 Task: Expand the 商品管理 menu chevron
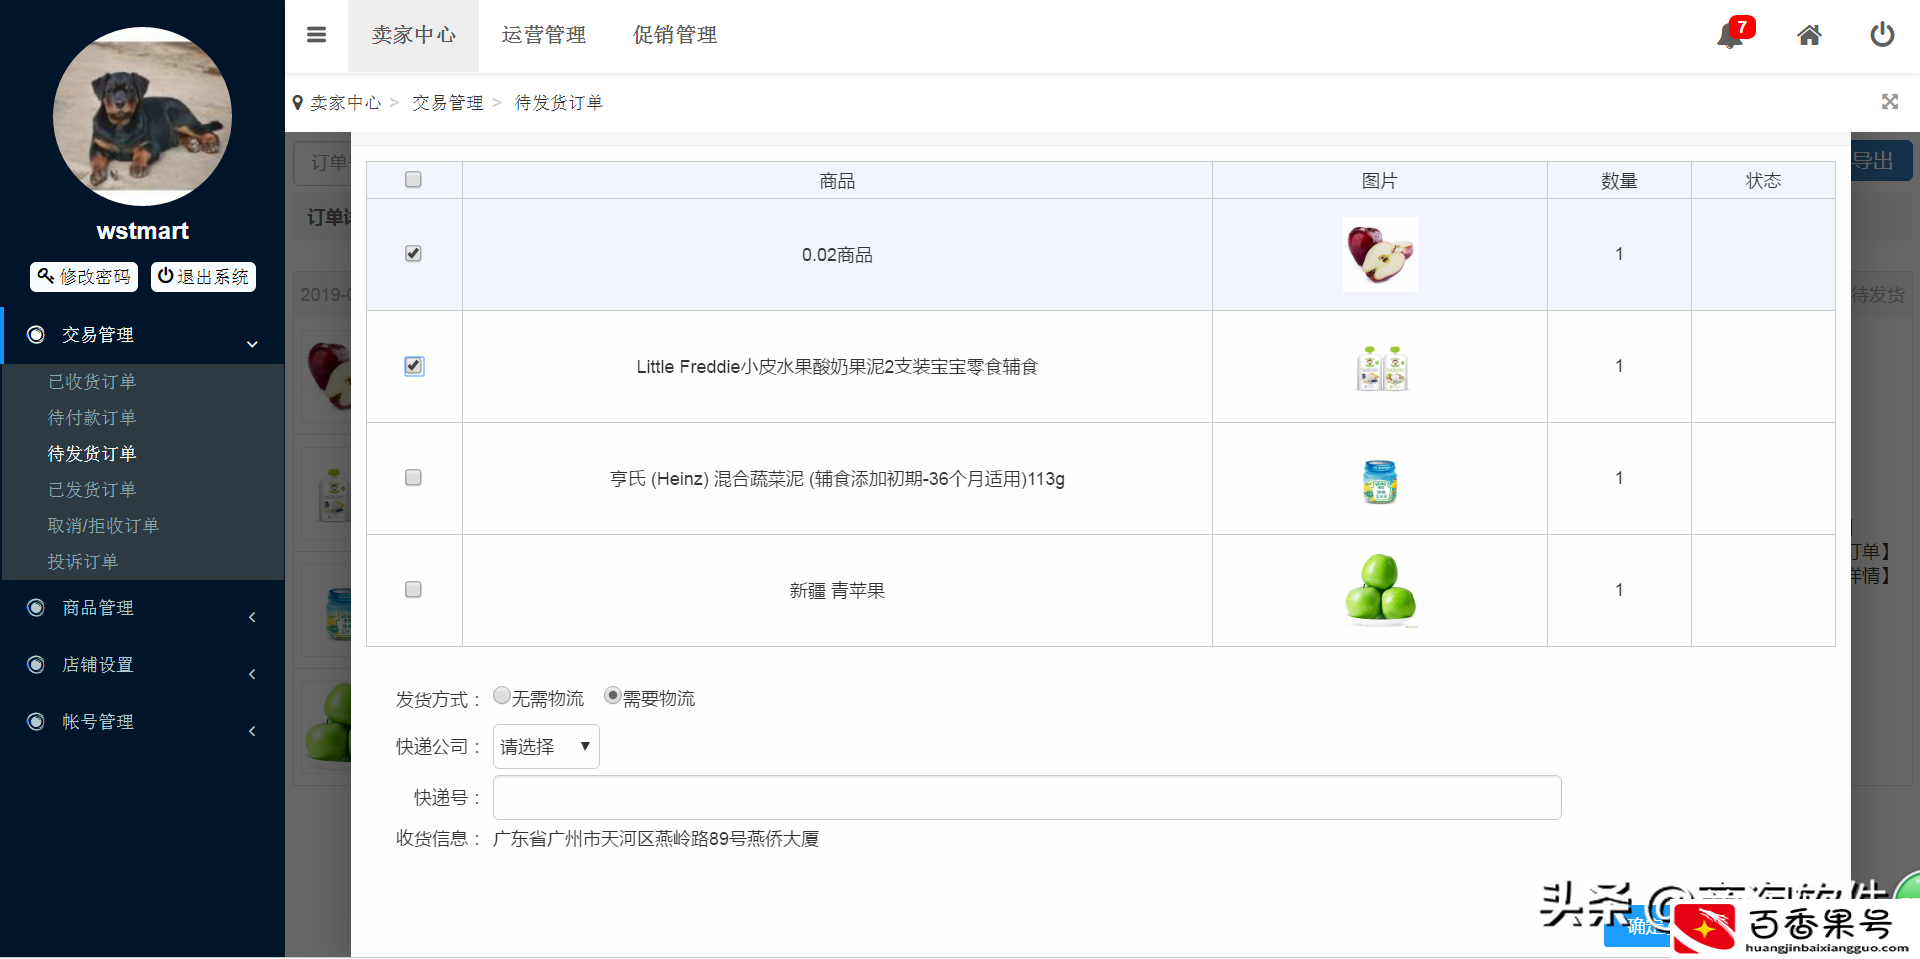pos(252,617)
